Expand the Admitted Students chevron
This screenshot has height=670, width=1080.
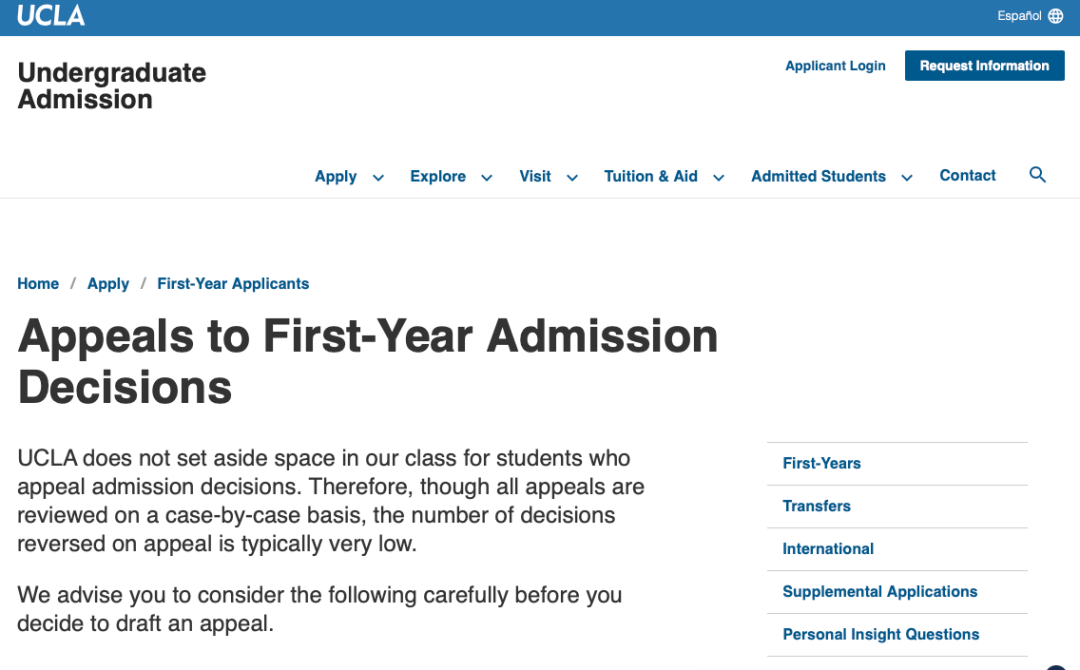tap(907, 178)
